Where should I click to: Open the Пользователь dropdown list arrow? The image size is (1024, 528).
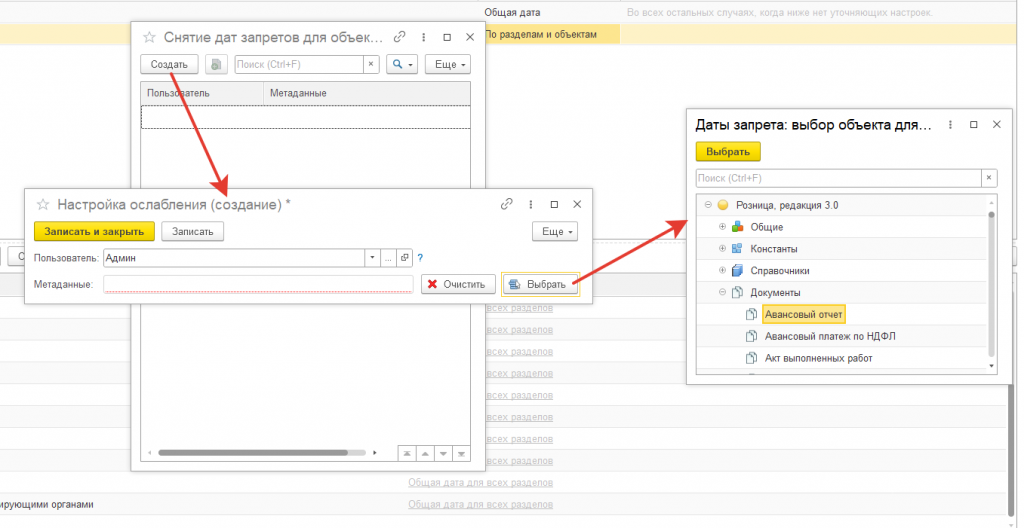(x=372, y=257)
